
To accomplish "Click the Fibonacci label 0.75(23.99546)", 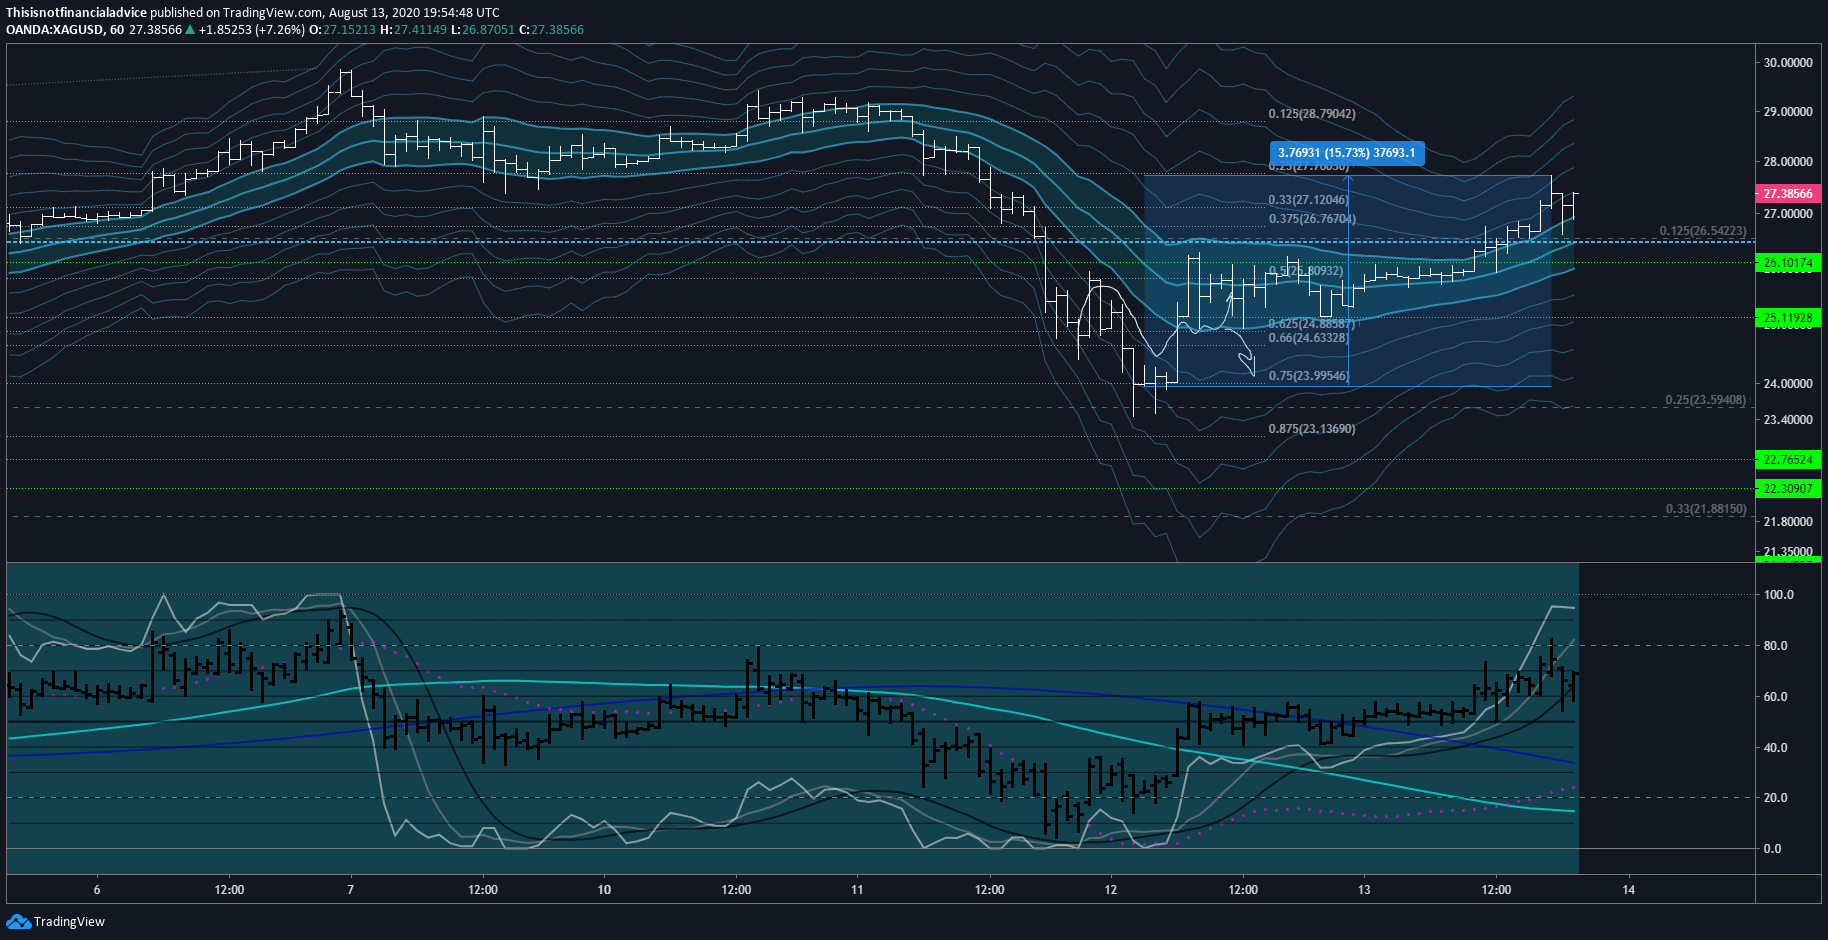I will 1308,376.
